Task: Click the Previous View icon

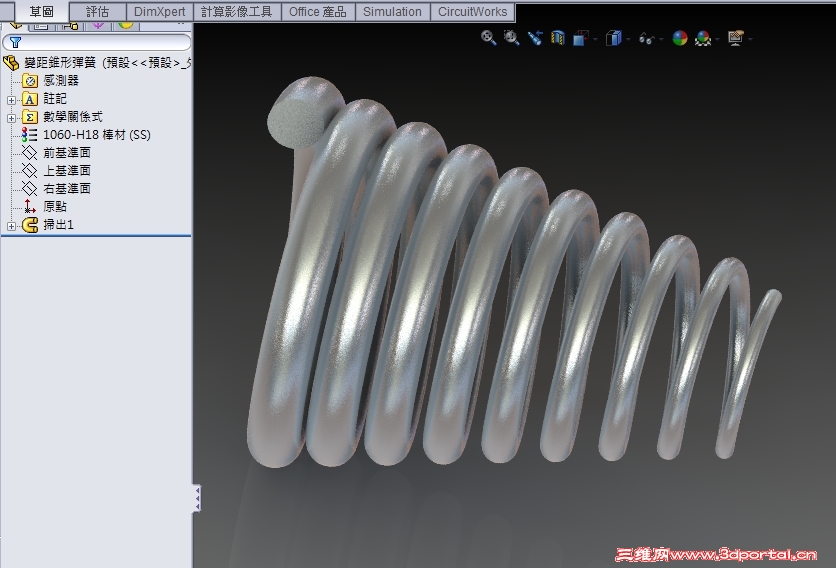Action: click(535, 38)
